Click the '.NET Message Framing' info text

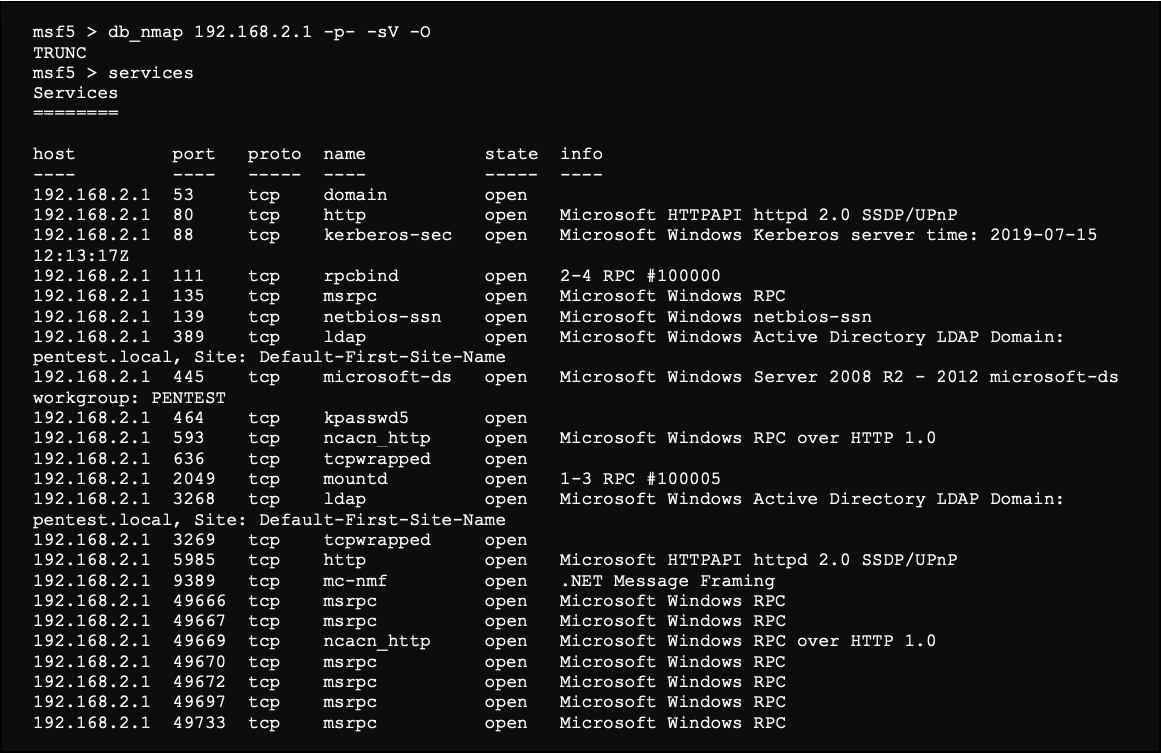667,581
